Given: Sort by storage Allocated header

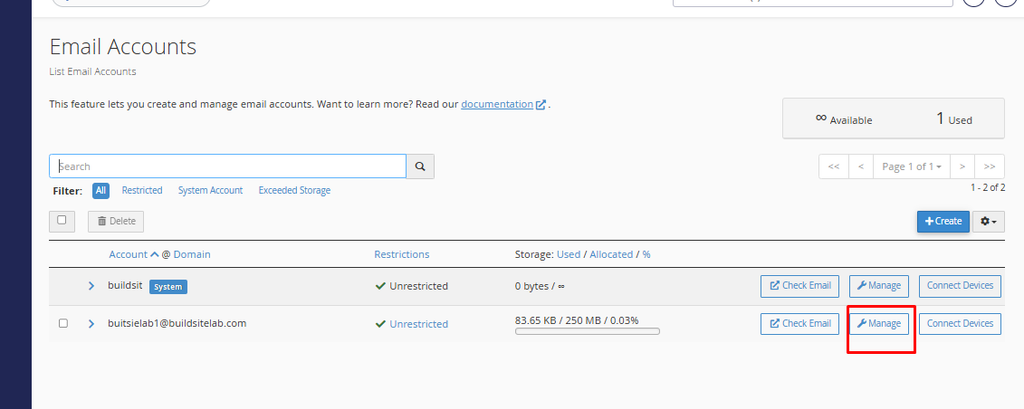Looking at the screenshot, I should [611, 254].
